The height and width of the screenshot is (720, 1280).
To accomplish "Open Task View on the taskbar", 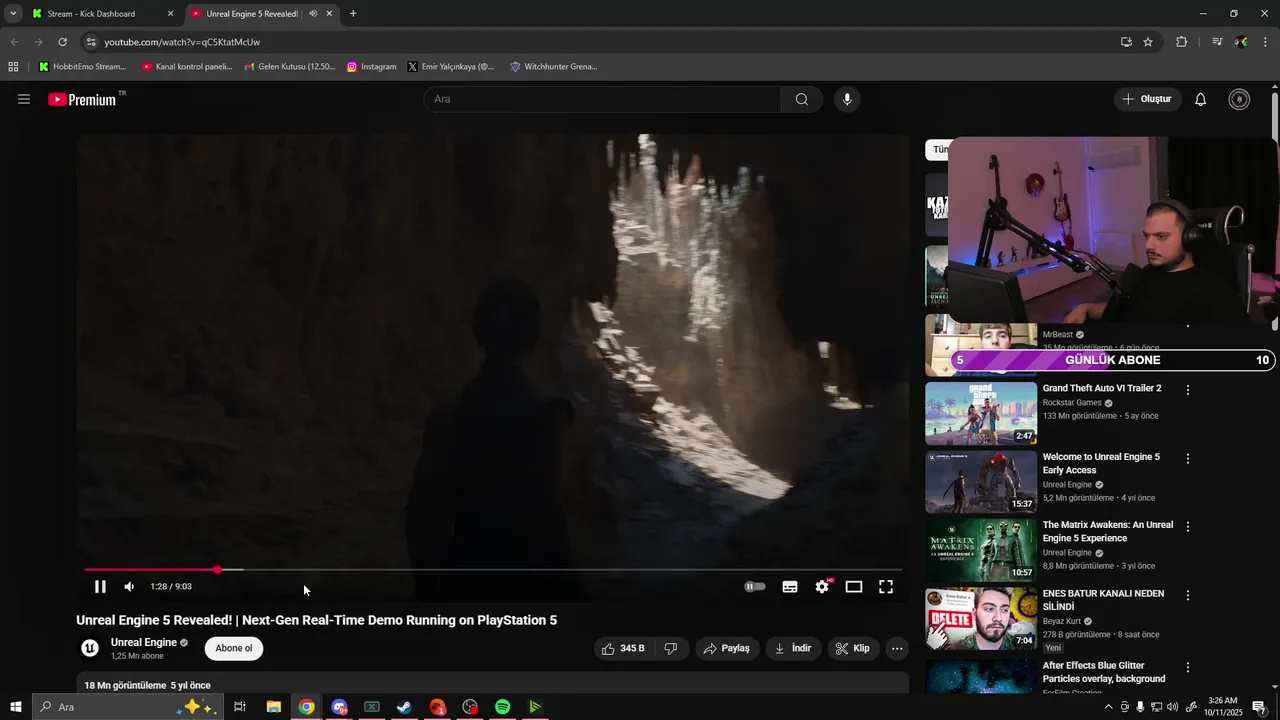I will click(x=240, y=707).
